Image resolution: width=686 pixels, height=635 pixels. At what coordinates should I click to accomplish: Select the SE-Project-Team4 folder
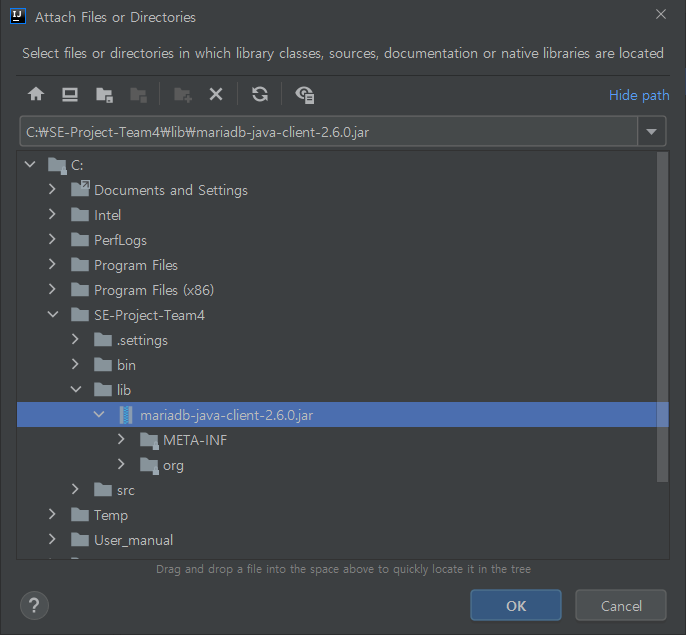(x=137, y=315)
